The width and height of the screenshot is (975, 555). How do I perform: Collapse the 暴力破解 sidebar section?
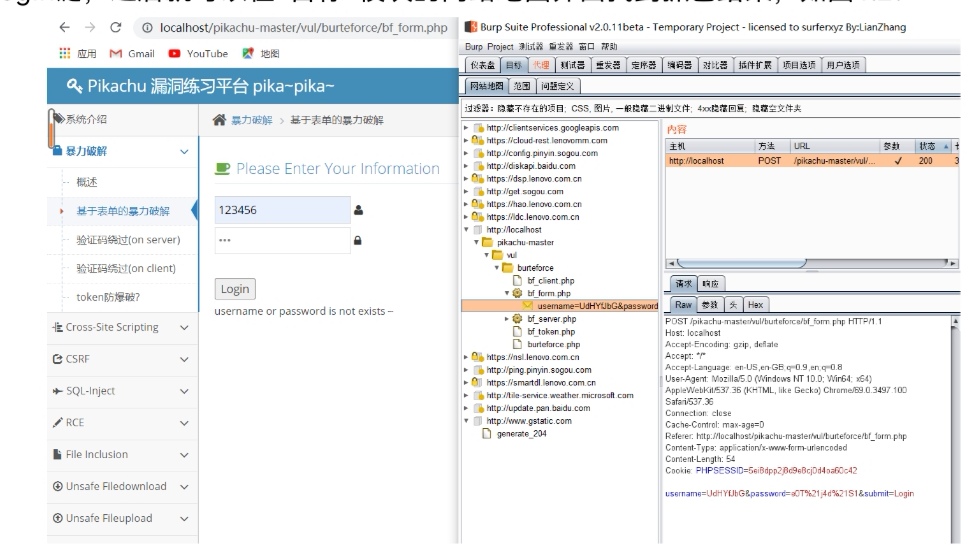pyautogui.click(x=184, y=152)
